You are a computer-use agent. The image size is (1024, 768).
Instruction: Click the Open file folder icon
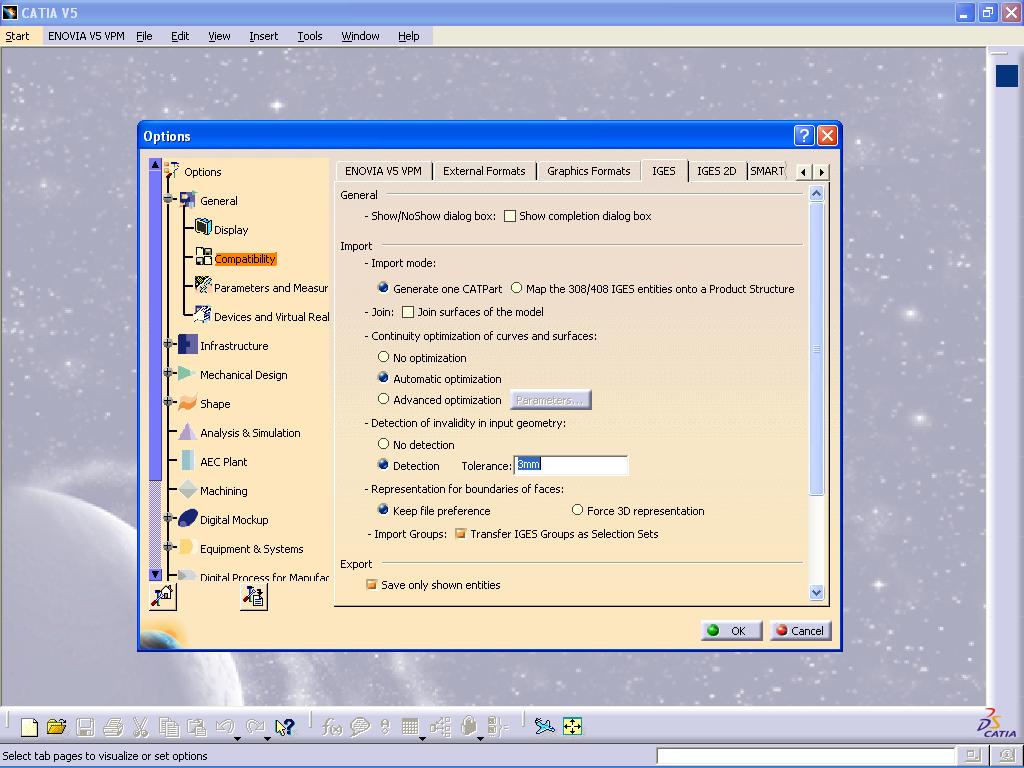[x=57, y=727]
